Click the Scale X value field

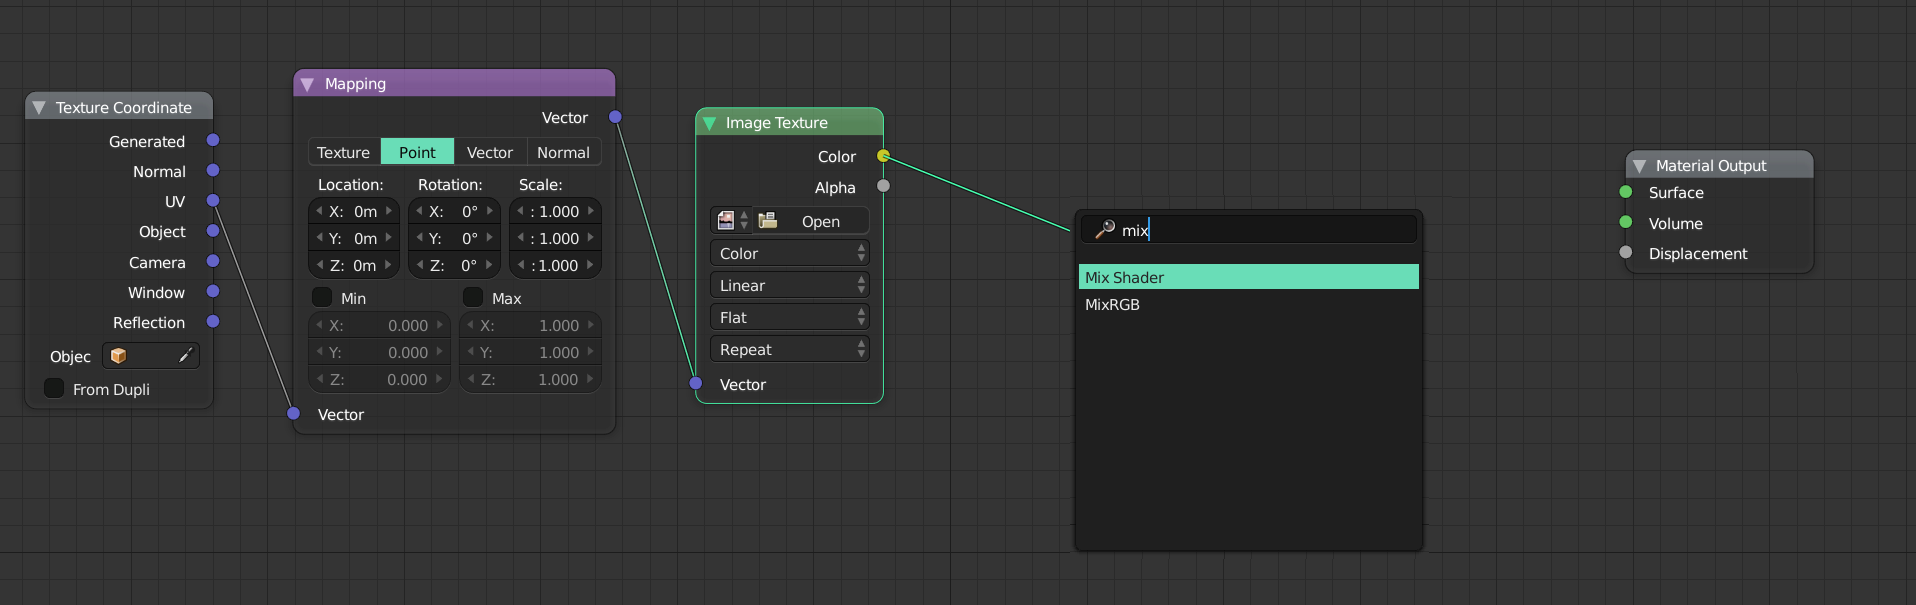[x=555, y=211]
